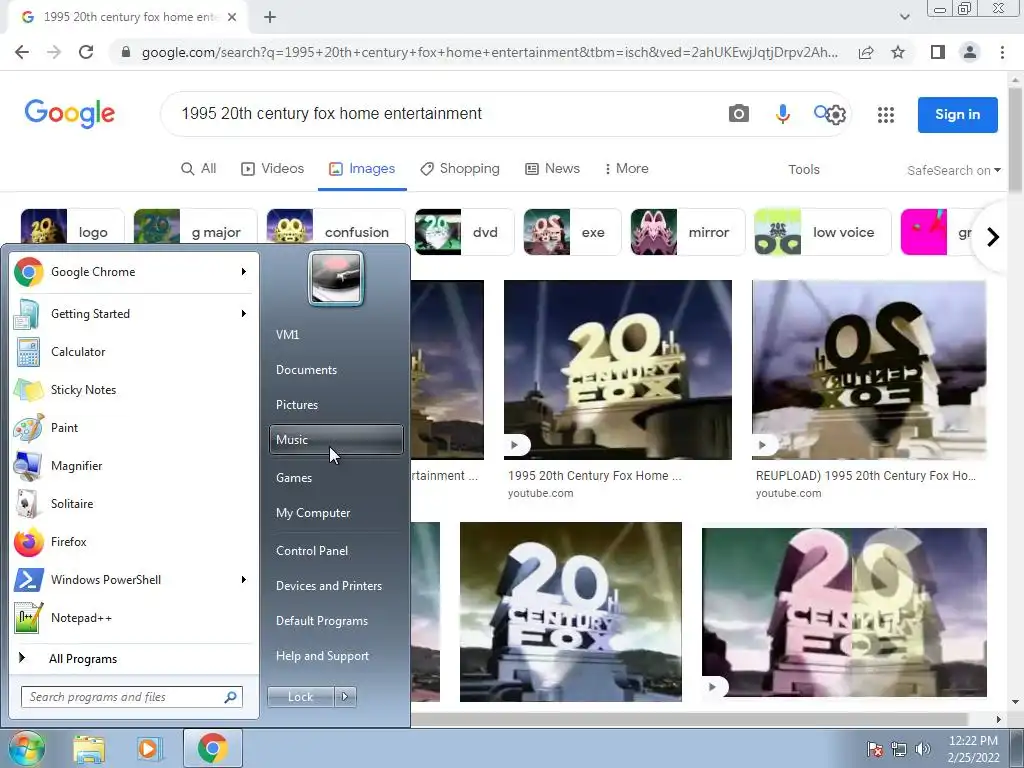
Task: Show next suggestion chips with arrow
Action: tap(993, 236)
